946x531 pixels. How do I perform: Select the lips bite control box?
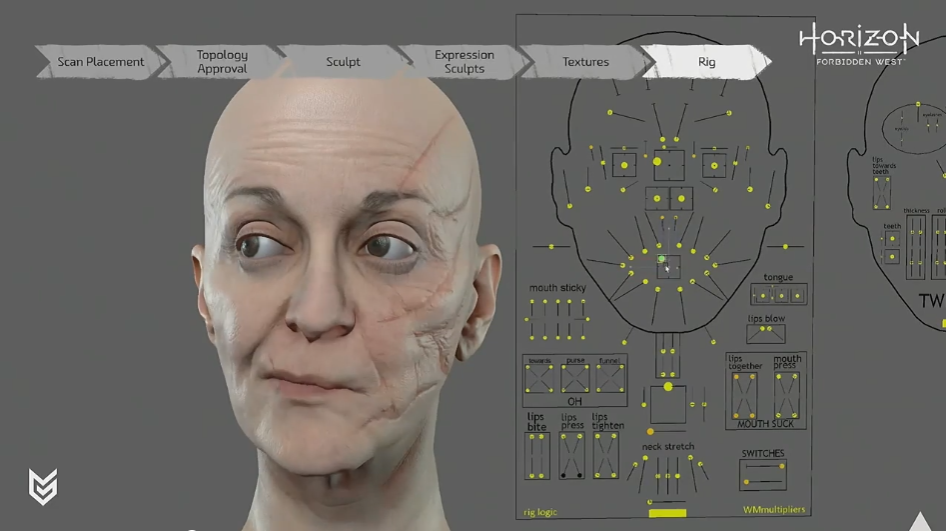tap(536, 456)
